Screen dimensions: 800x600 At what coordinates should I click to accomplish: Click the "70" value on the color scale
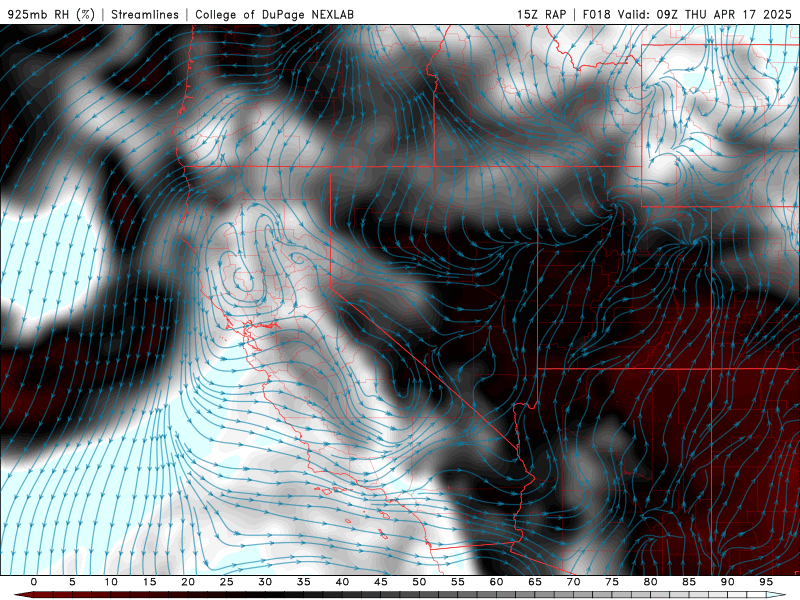point(573,582)
